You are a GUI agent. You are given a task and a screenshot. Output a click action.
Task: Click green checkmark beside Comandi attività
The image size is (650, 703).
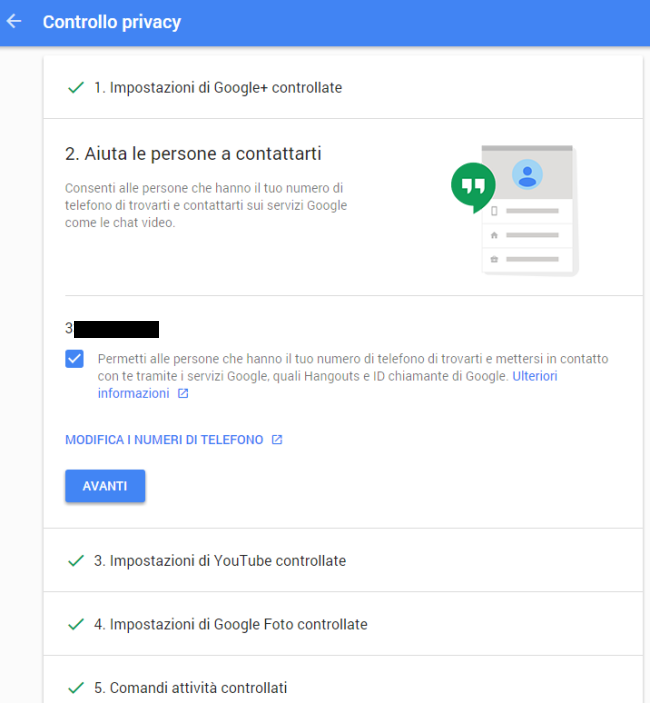click(75, 688)
